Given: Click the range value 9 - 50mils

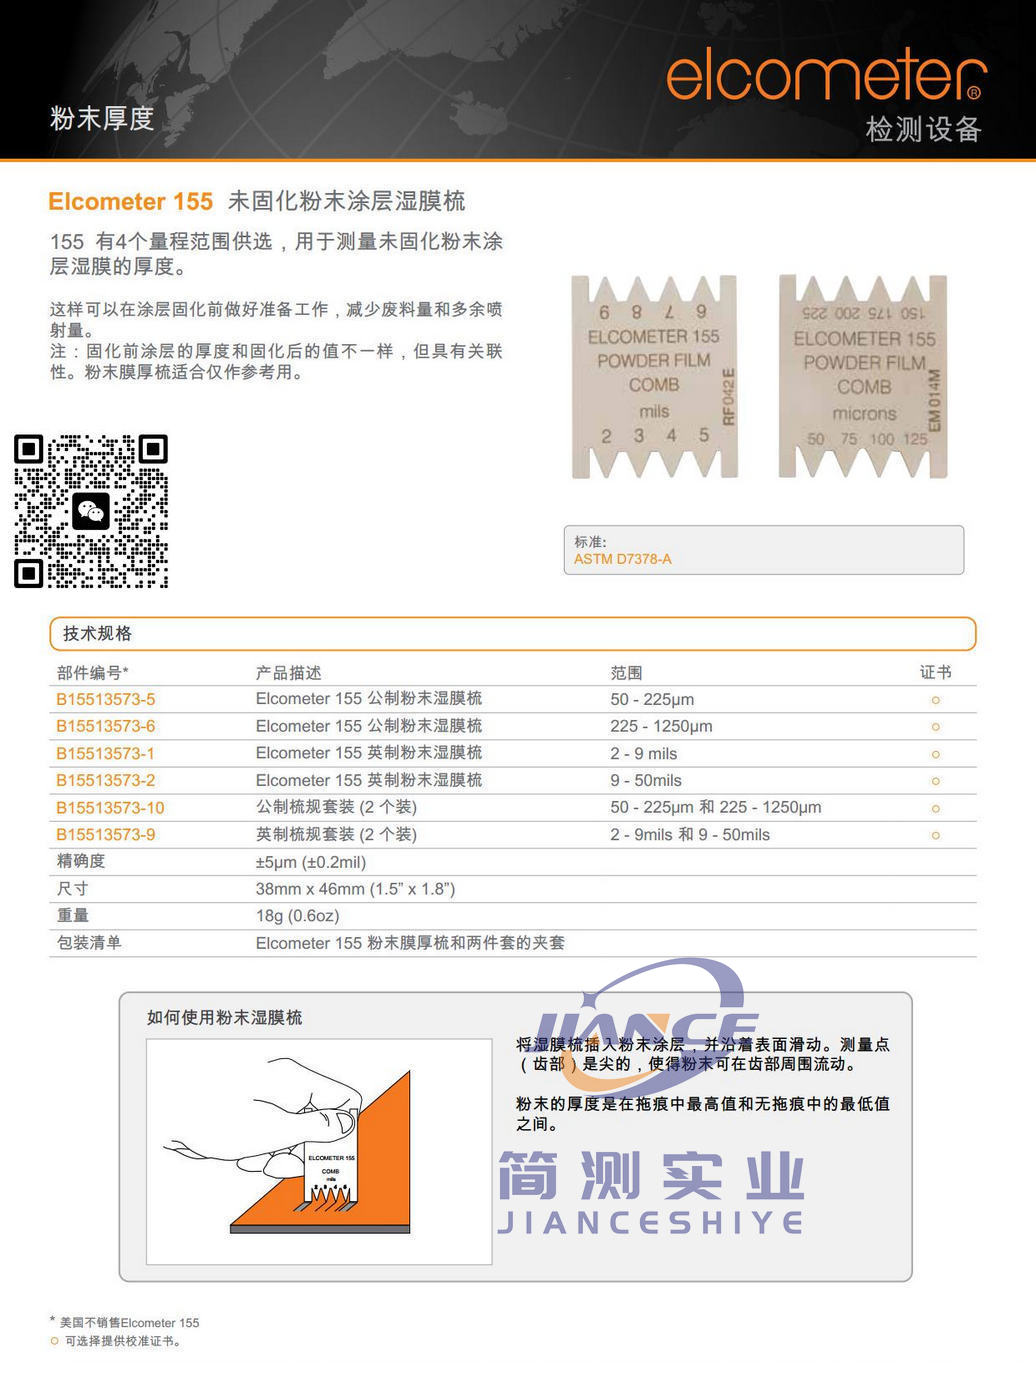Looking at the screenshot, I should pos(646,780).
